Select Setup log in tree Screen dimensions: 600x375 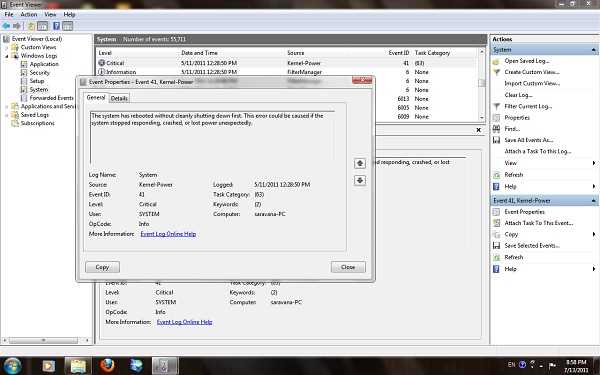pyautogui.click(x=37, y=81)
